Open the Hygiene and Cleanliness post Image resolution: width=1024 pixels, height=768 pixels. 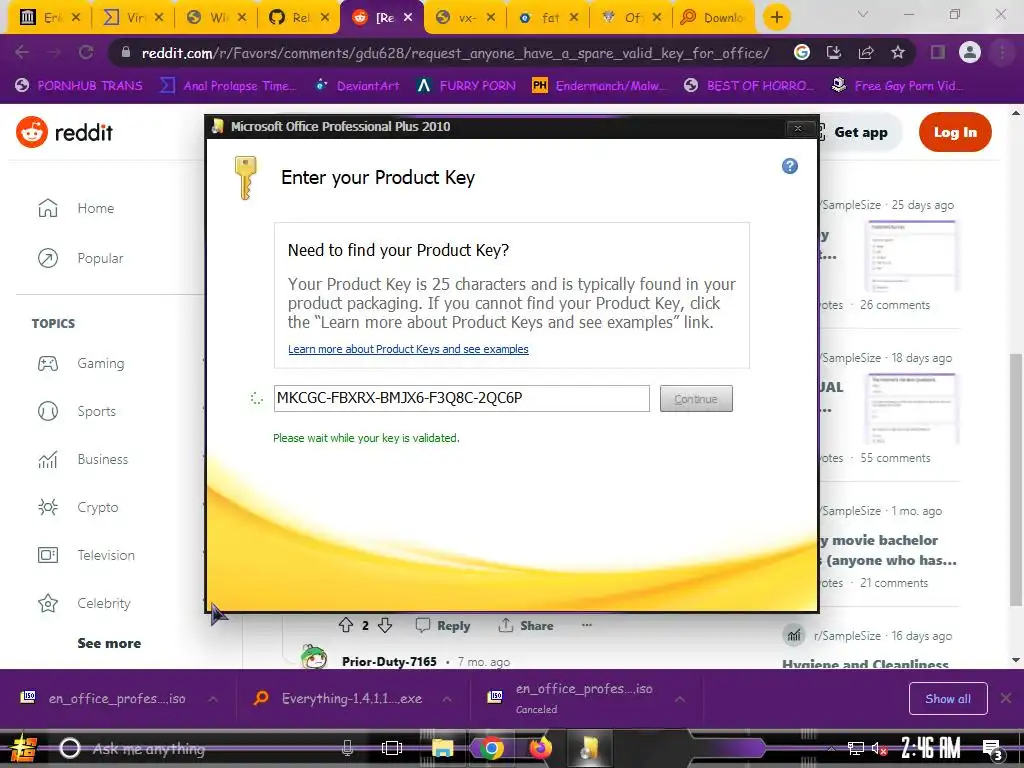pos(865,664)
